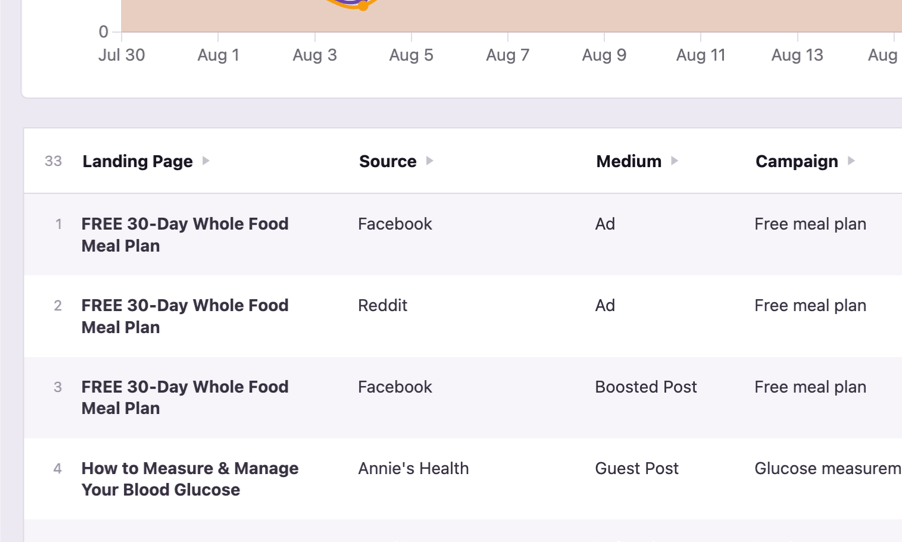Expand the arrow beside Campaign header

point(851,161)
